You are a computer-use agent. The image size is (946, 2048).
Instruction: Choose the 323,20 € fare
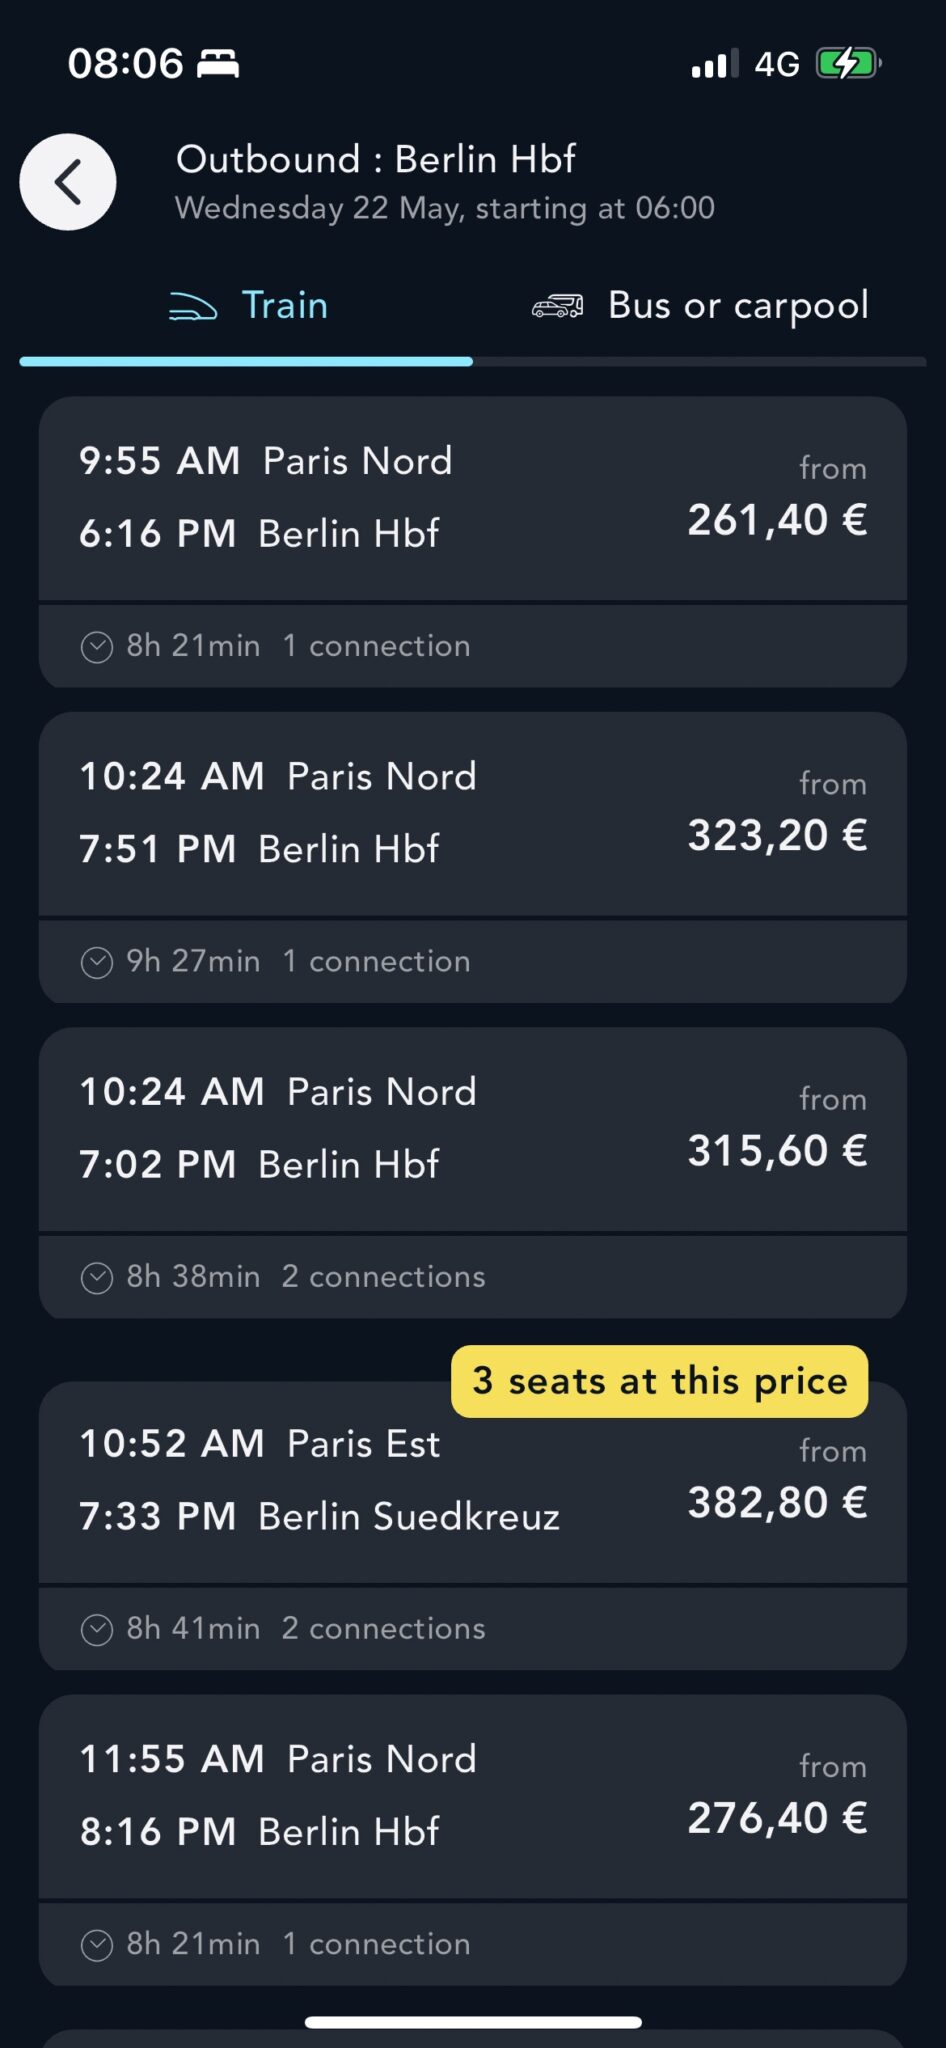776,835
